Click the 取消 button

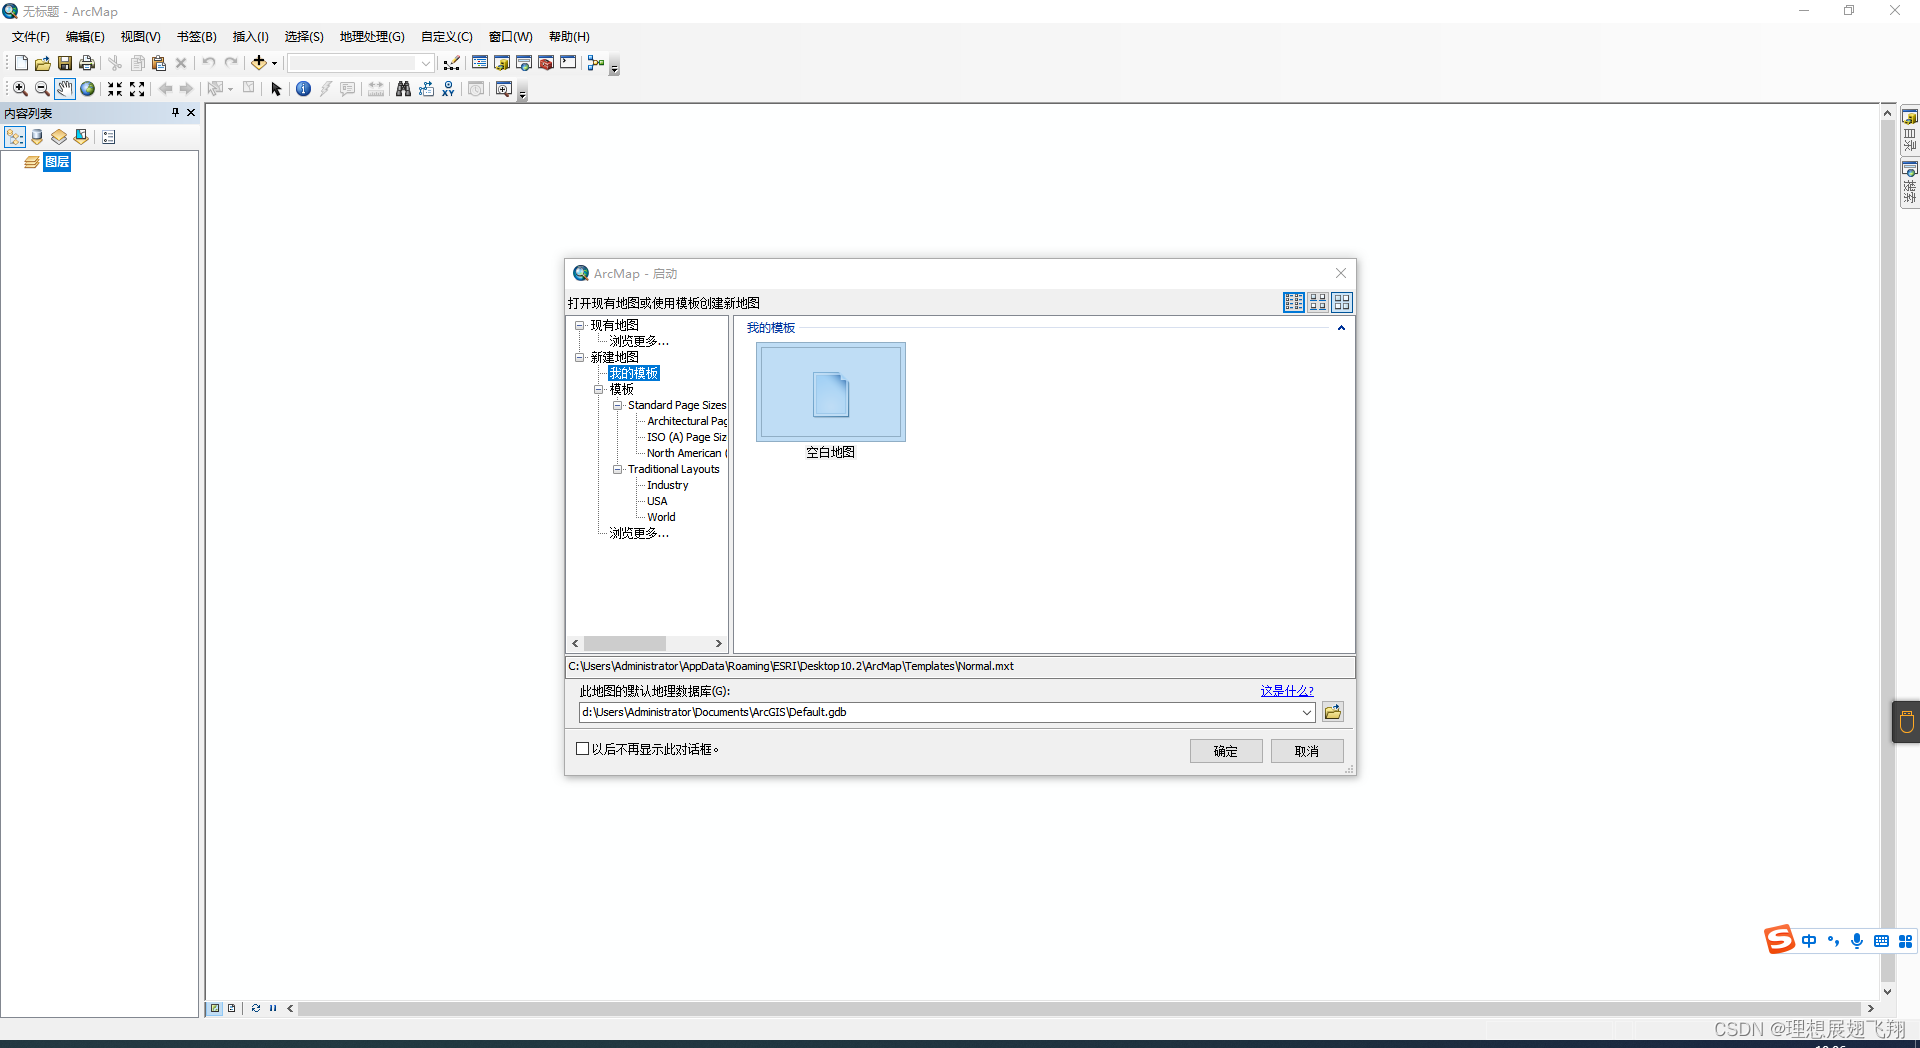(1307, 751)
